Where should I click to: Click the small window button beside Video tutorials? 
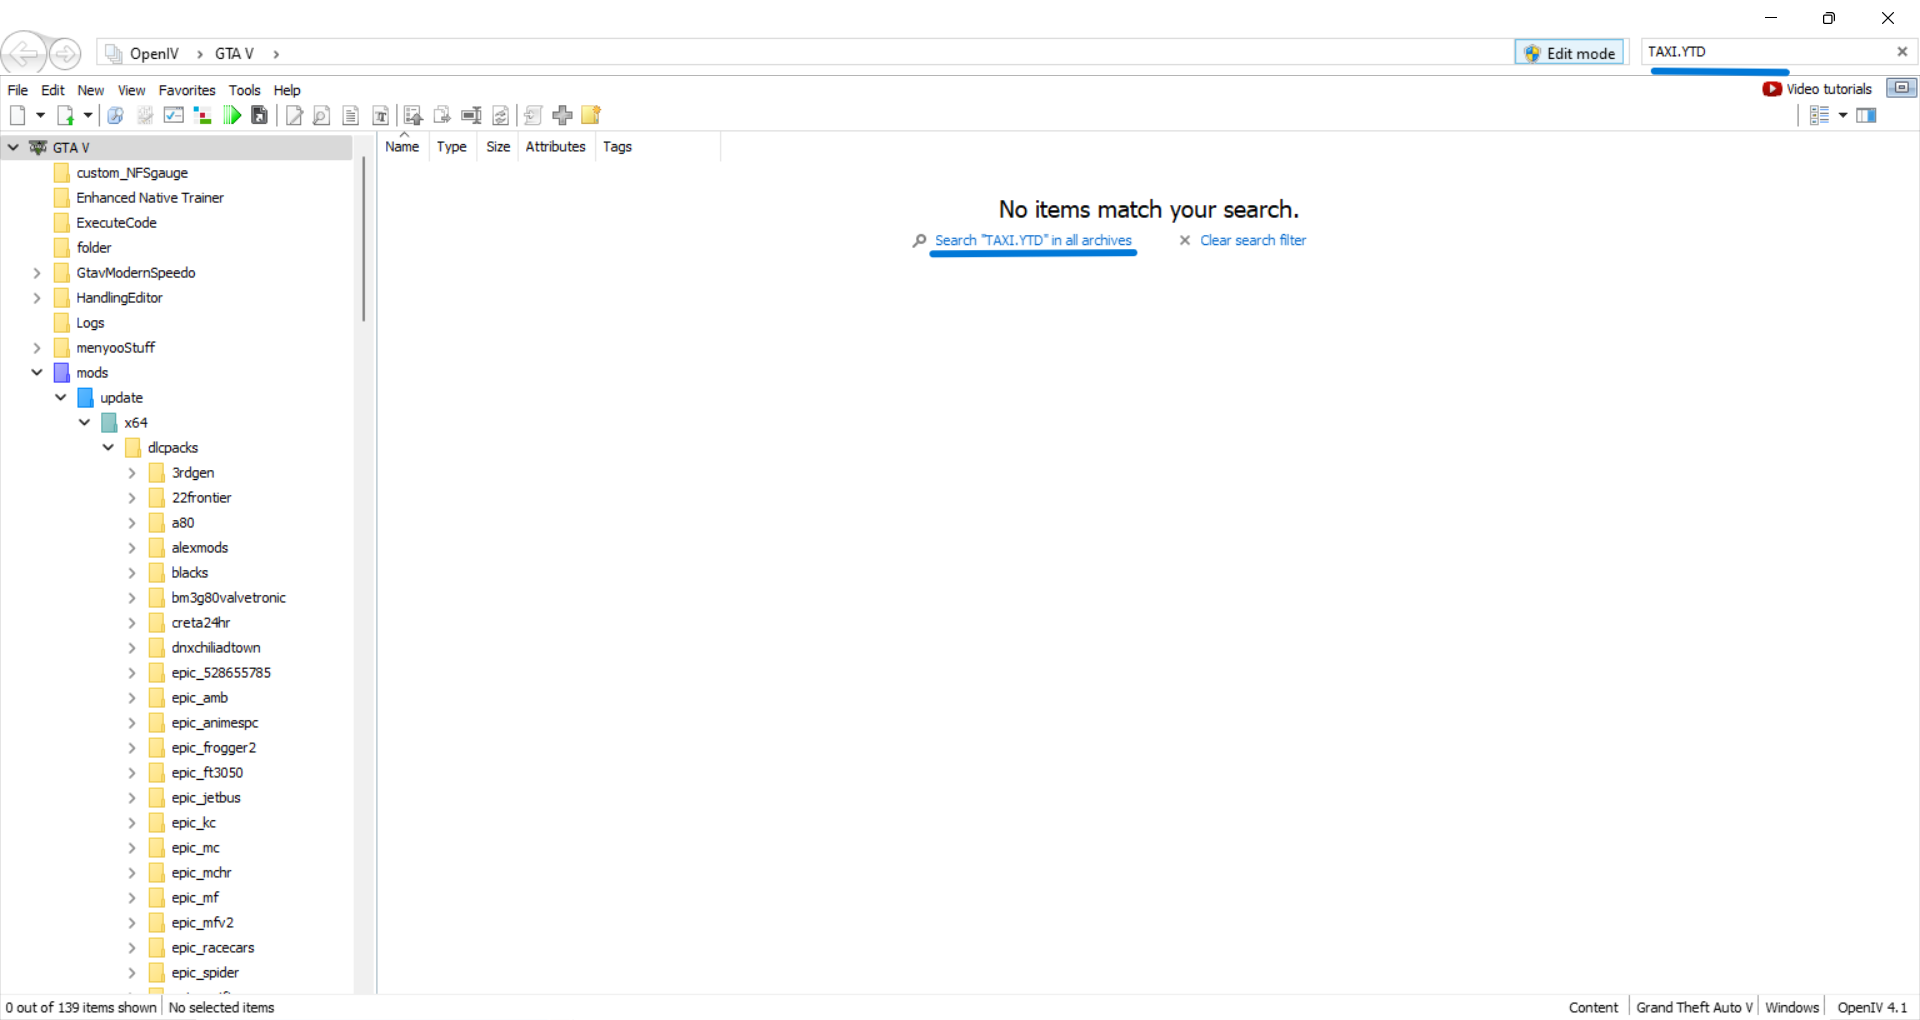coord(1901,88)
